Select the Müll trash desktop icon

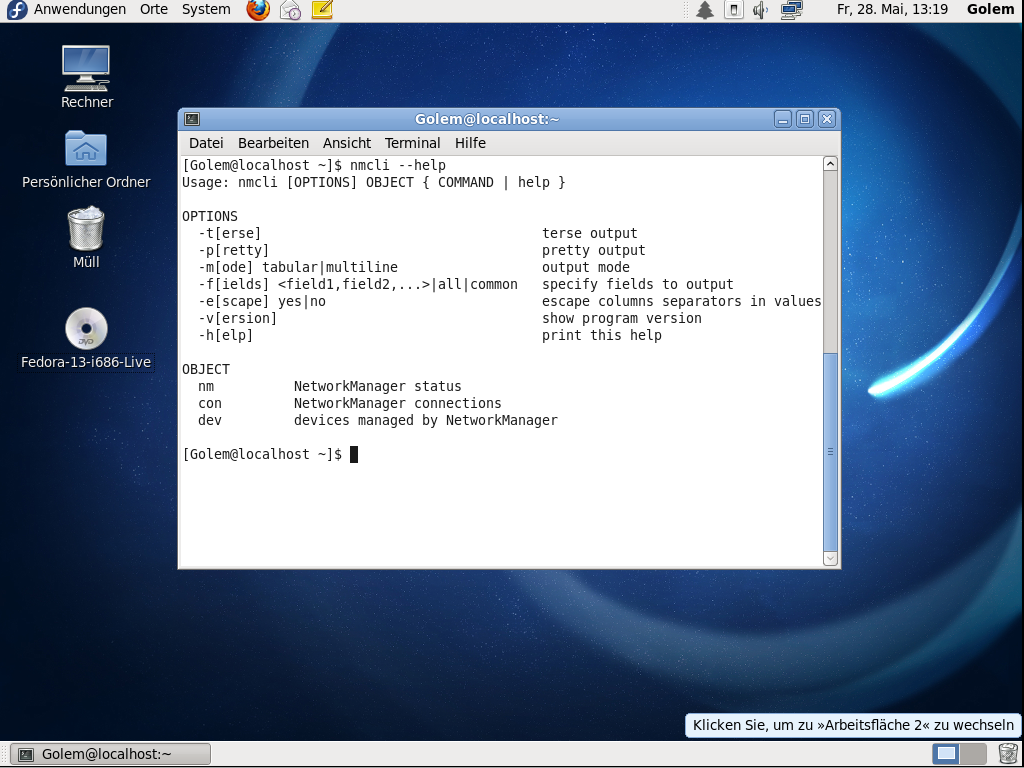(x=86, y=238)
